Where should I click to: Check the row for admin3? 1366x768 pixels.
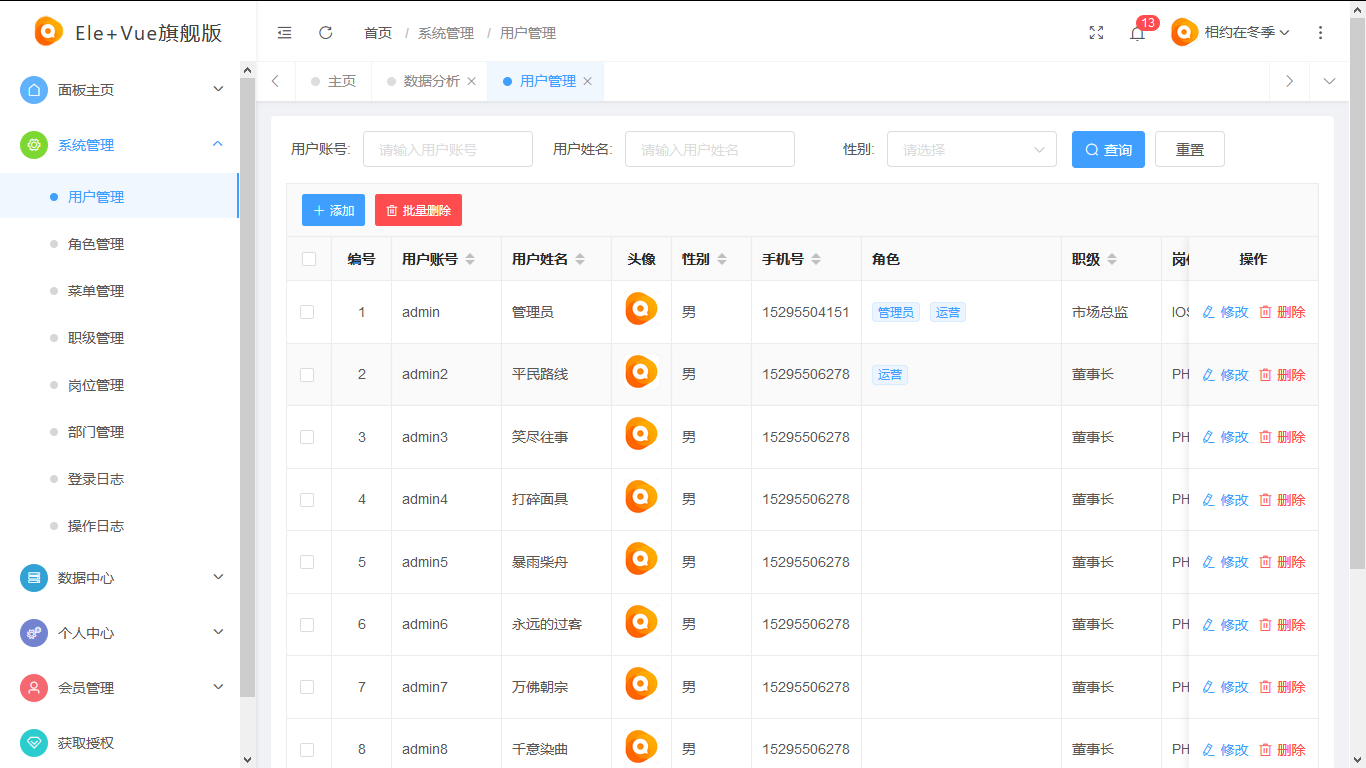point(307,437)
